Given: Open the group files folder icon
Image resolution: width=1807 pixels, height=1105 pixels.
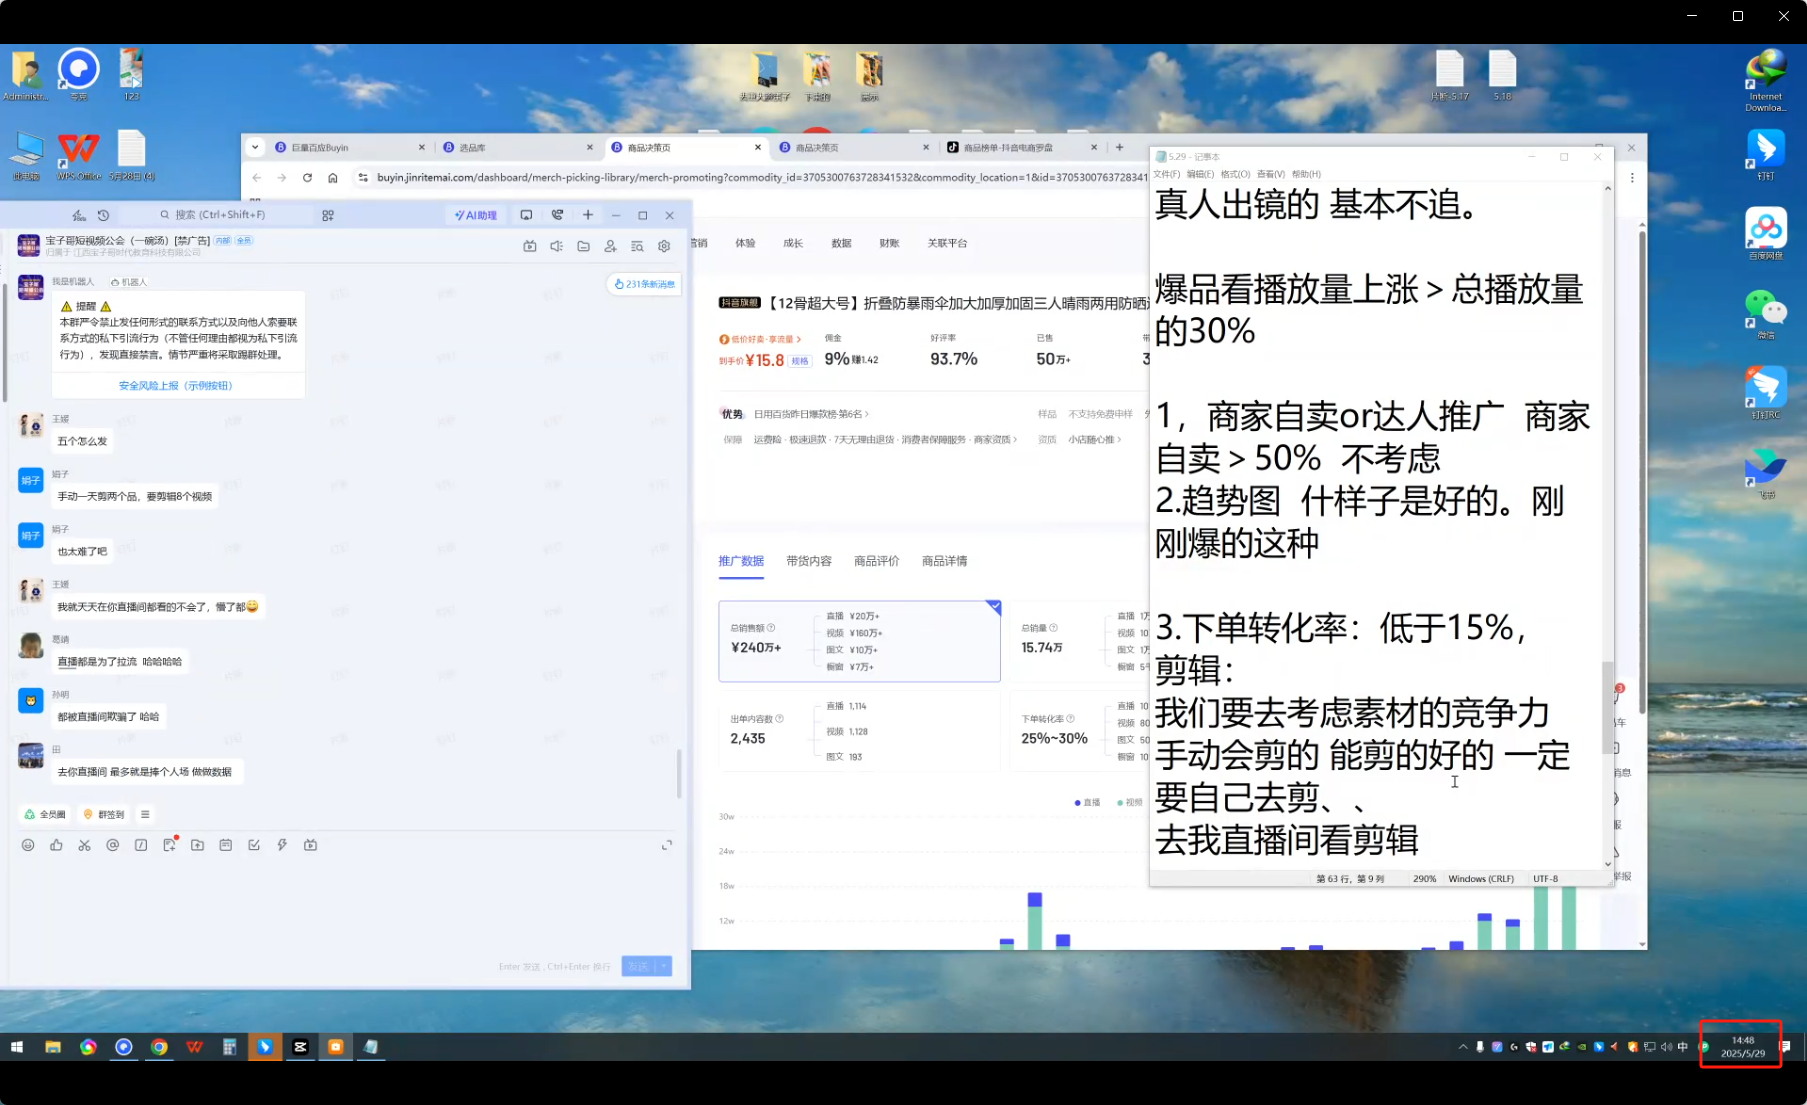Looking at the screenshot, I should (583, 246).
